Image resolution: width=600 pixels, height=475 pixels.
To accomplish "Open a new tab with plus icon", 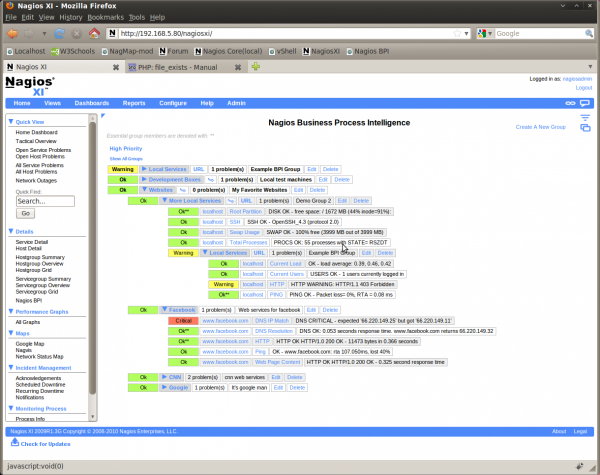I will [x=257, y=66].
